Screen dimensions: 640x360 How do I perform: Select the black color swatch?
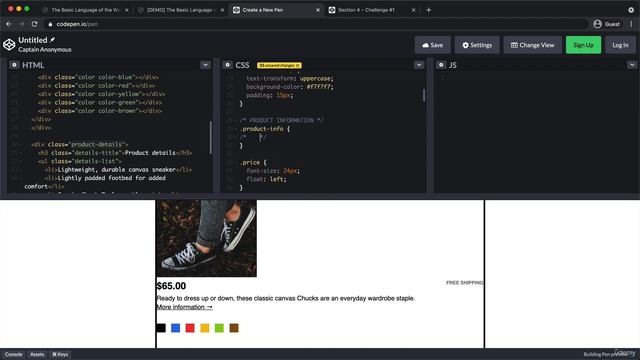(161, 328)
